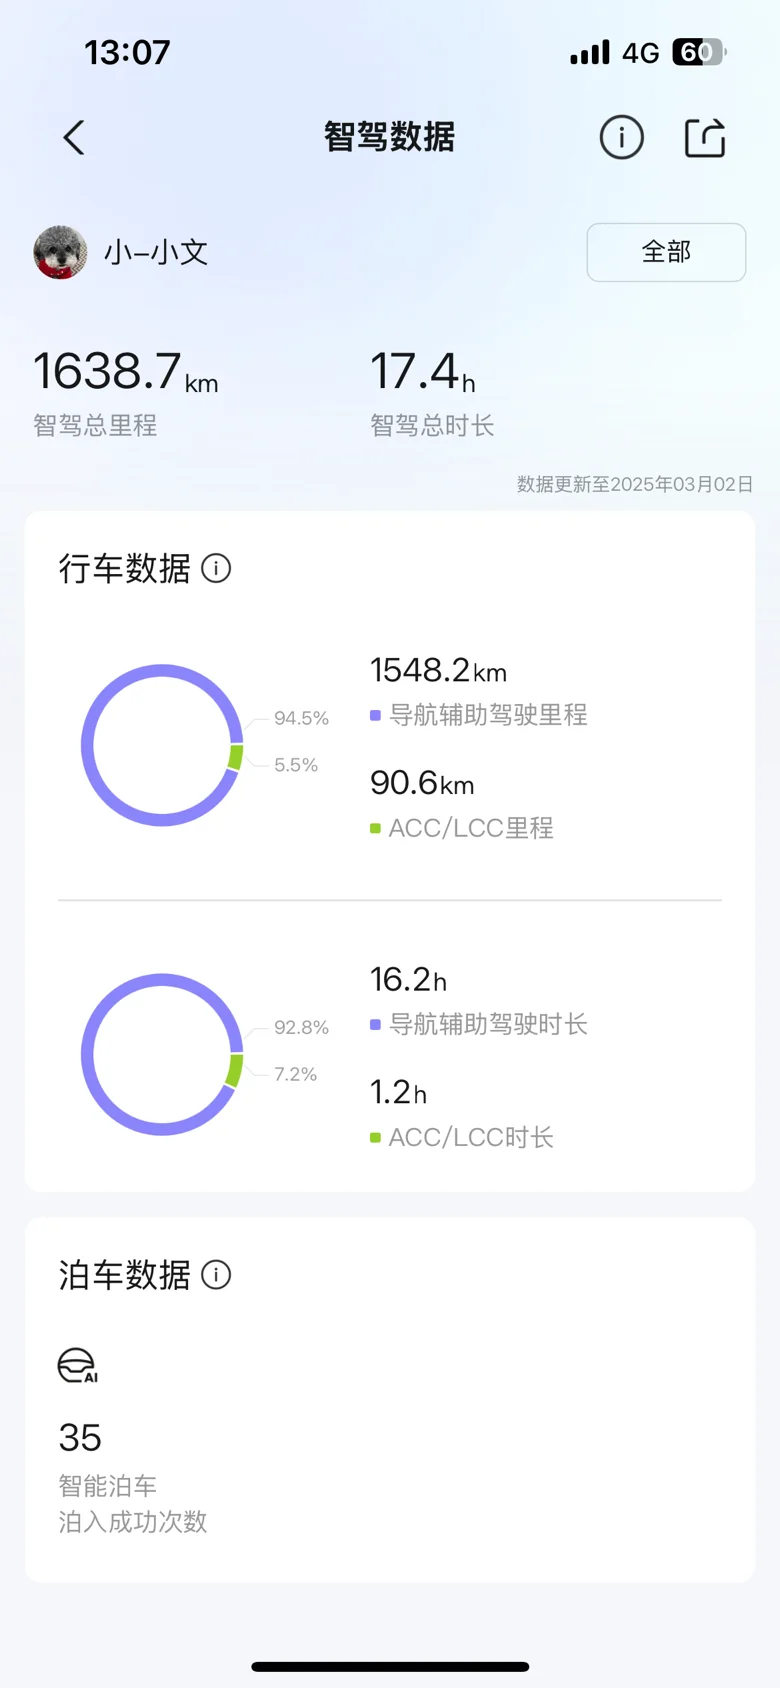Open the 全部 filter dropdown
The height and width of the screenshot is (1688, 780).
[666, 252]
